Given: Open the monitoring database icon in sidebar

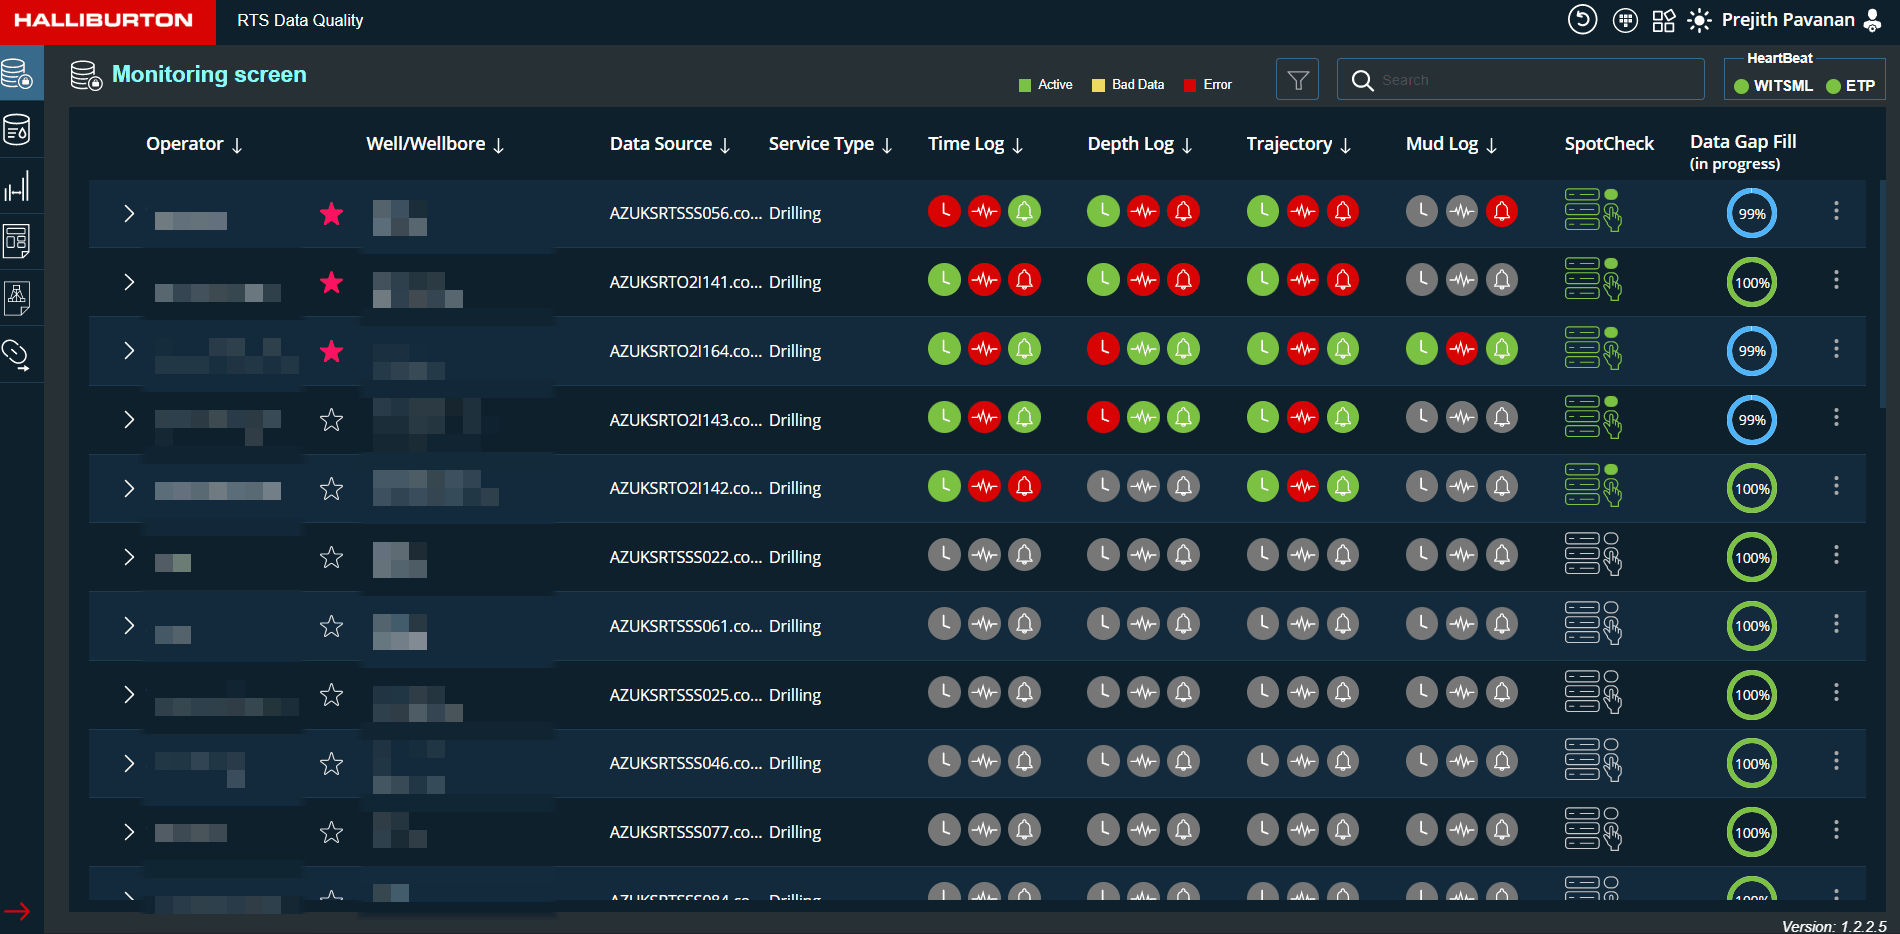Looking at the screenshot, I should click(x=19, y=74).
